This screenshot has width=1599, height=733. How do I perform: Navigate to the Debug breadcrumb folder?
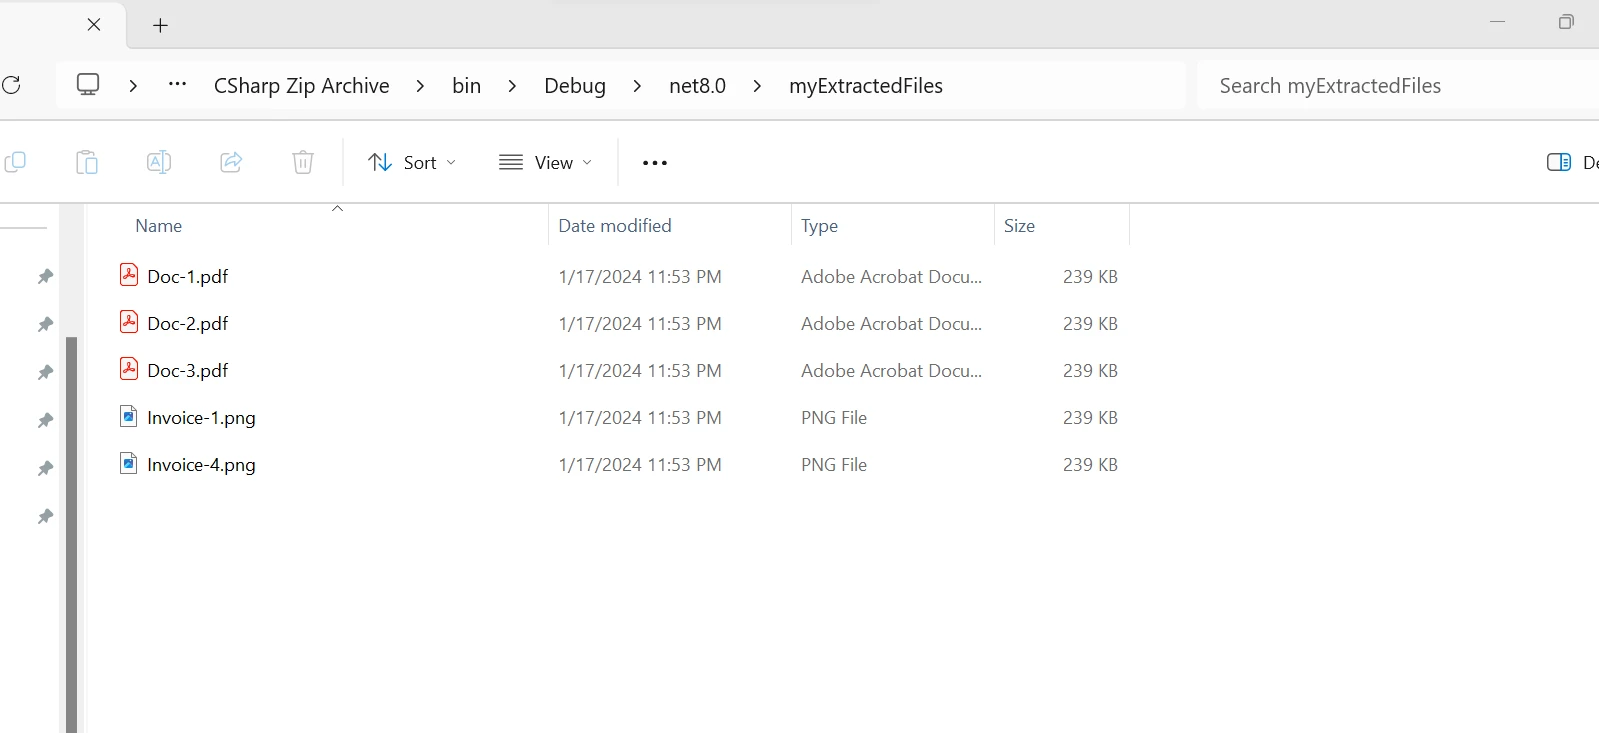[575, 86]
